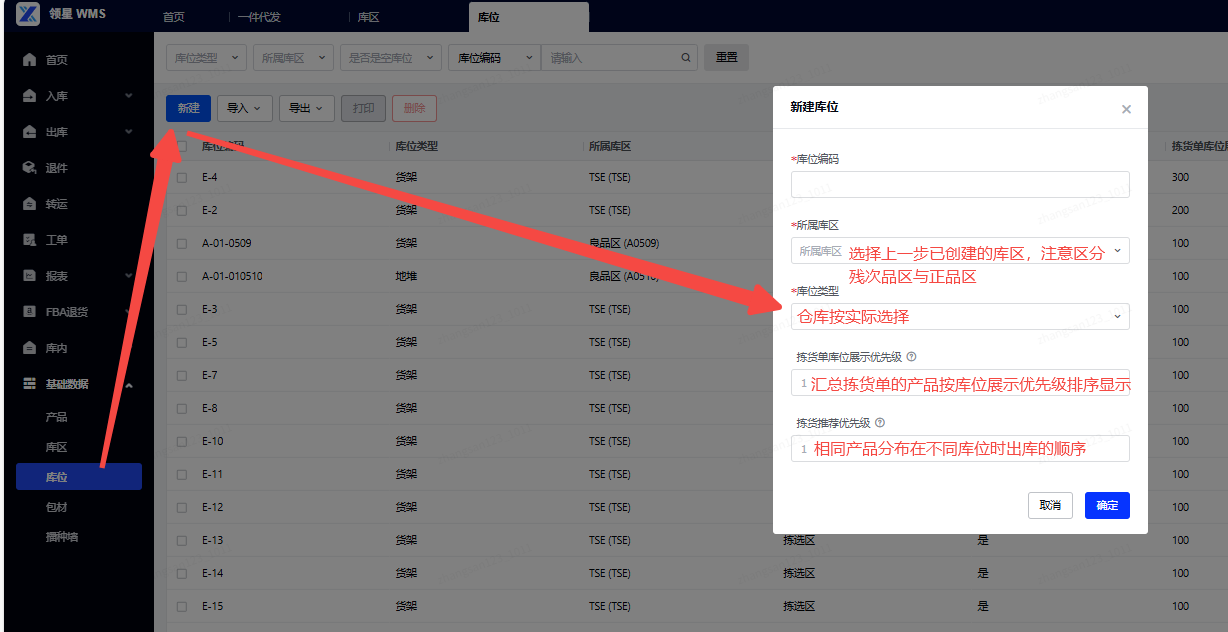Open 库区 in the sidebar submenu
The width and height of the screenshot is (1228, 632).
tap(57, 447)
